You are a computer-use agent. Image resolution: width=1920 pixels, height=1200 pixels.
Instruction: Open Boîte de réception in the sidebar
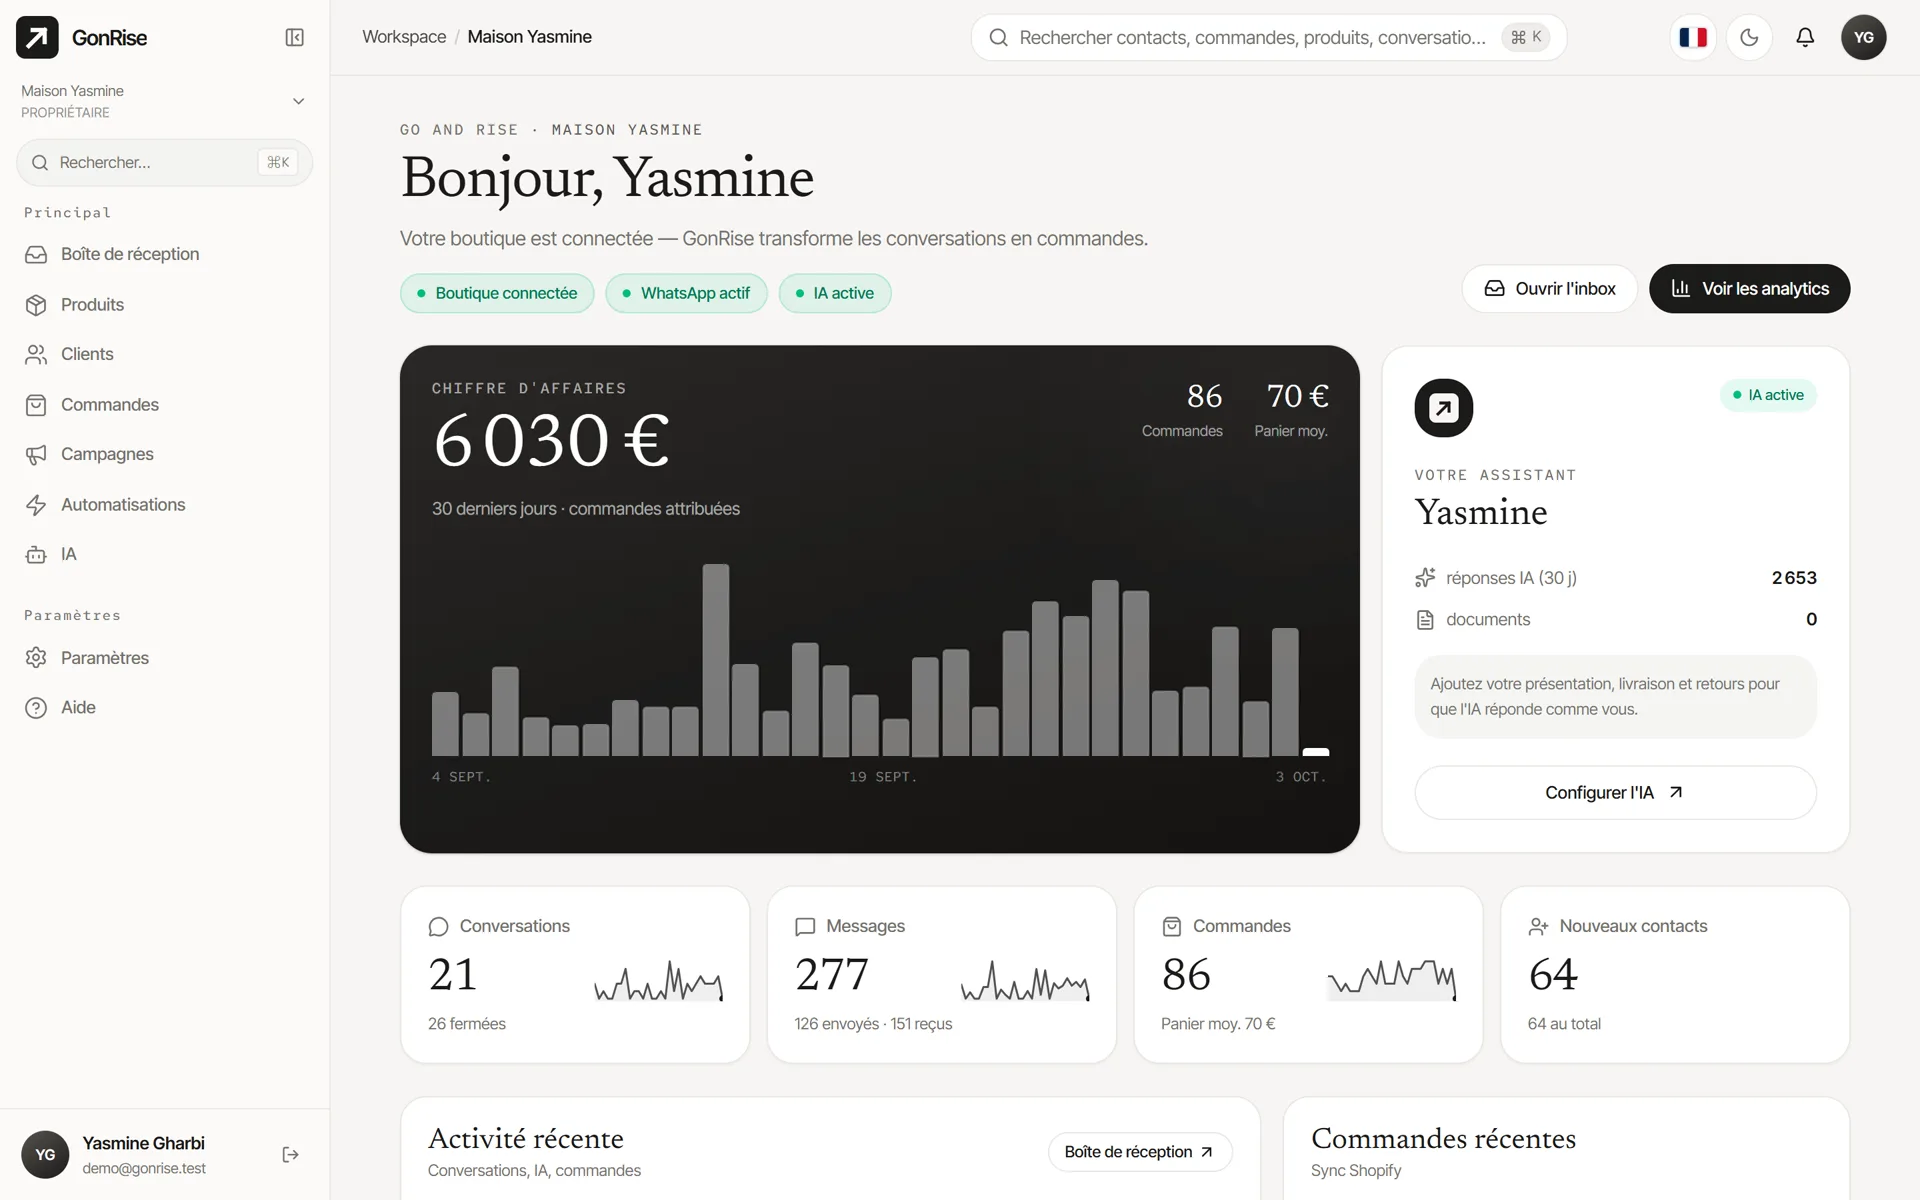[x=164, y=254]
